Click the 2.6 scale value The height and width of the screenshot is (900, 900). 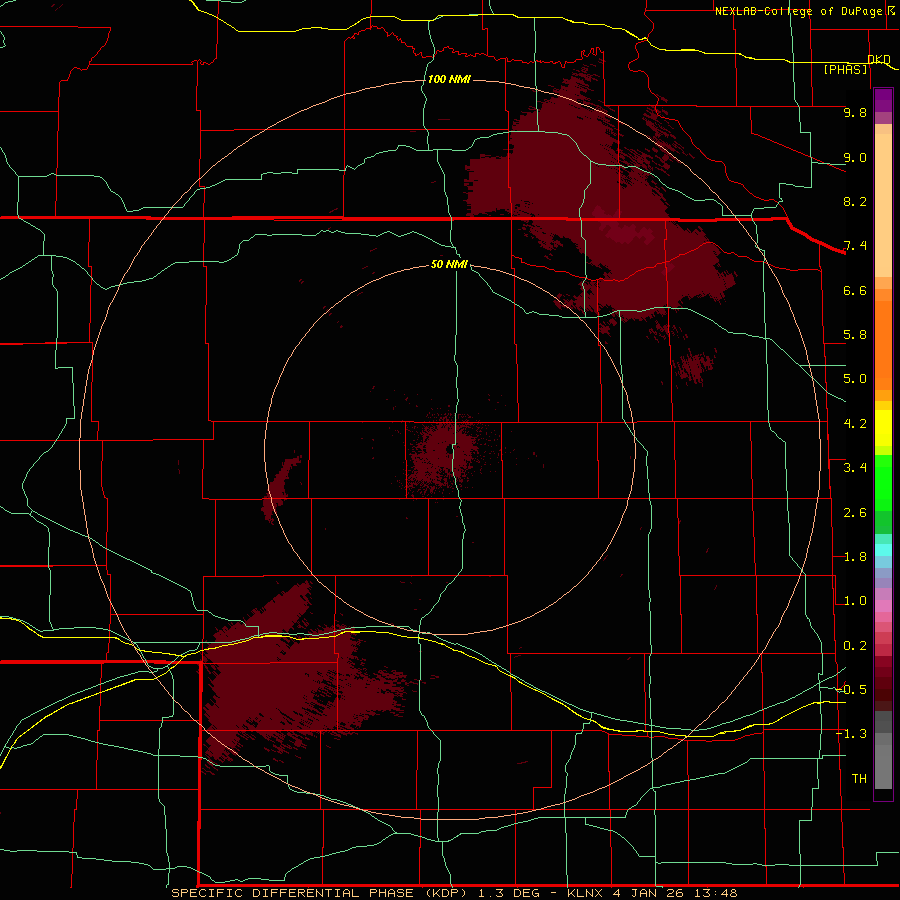pyautogui.click(x=855, y=513)
